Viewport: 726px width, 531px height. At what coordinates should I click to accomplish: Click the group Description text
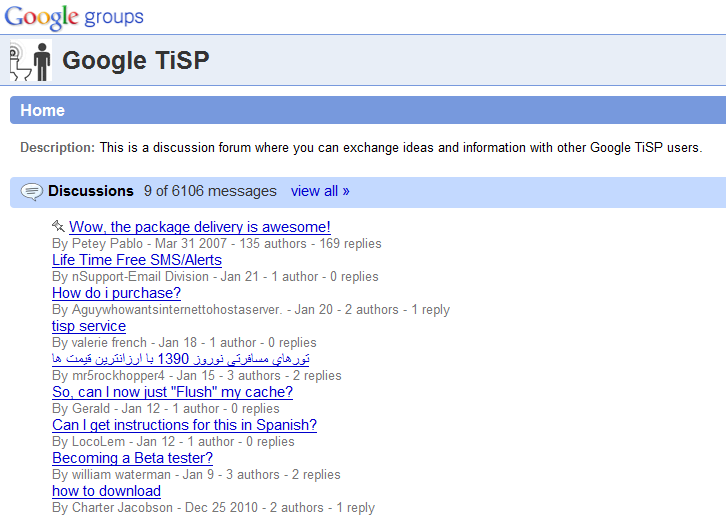coord(400,147)
